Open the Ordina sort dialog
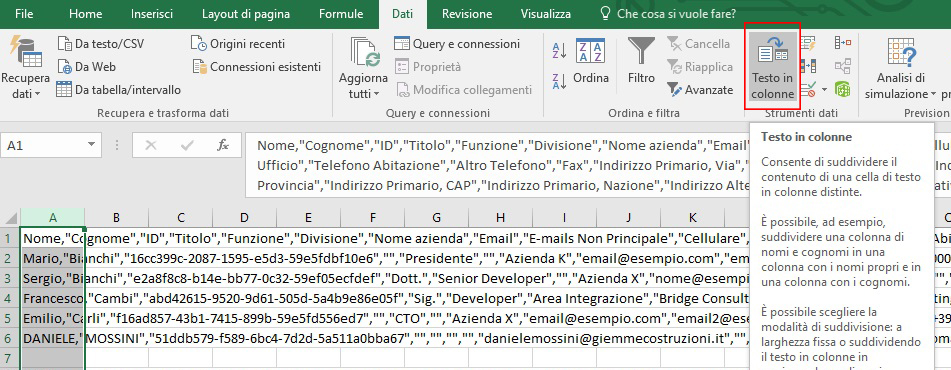 (591, 61)
